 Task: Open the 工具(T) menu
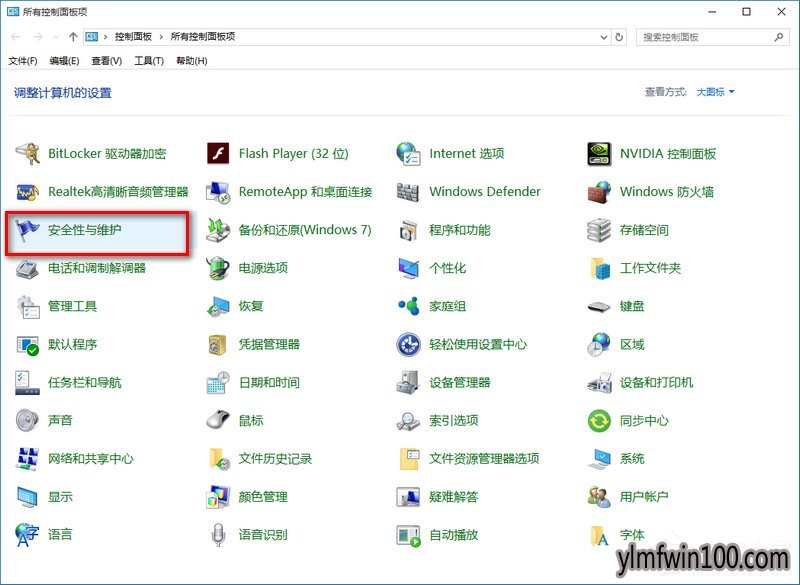tap(149, 61)
